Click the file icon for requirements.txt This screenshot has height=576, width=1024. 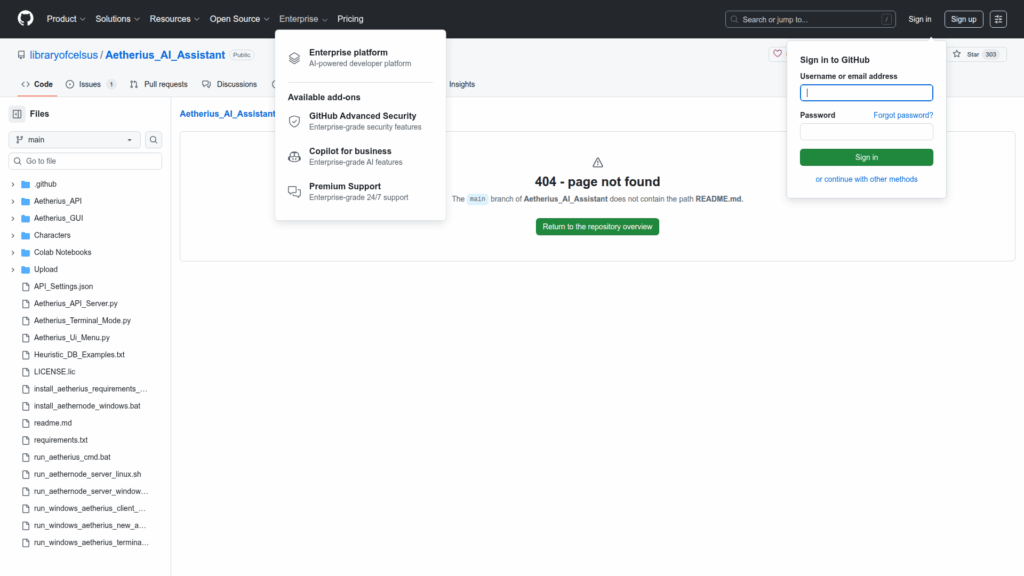coord(25,440)
